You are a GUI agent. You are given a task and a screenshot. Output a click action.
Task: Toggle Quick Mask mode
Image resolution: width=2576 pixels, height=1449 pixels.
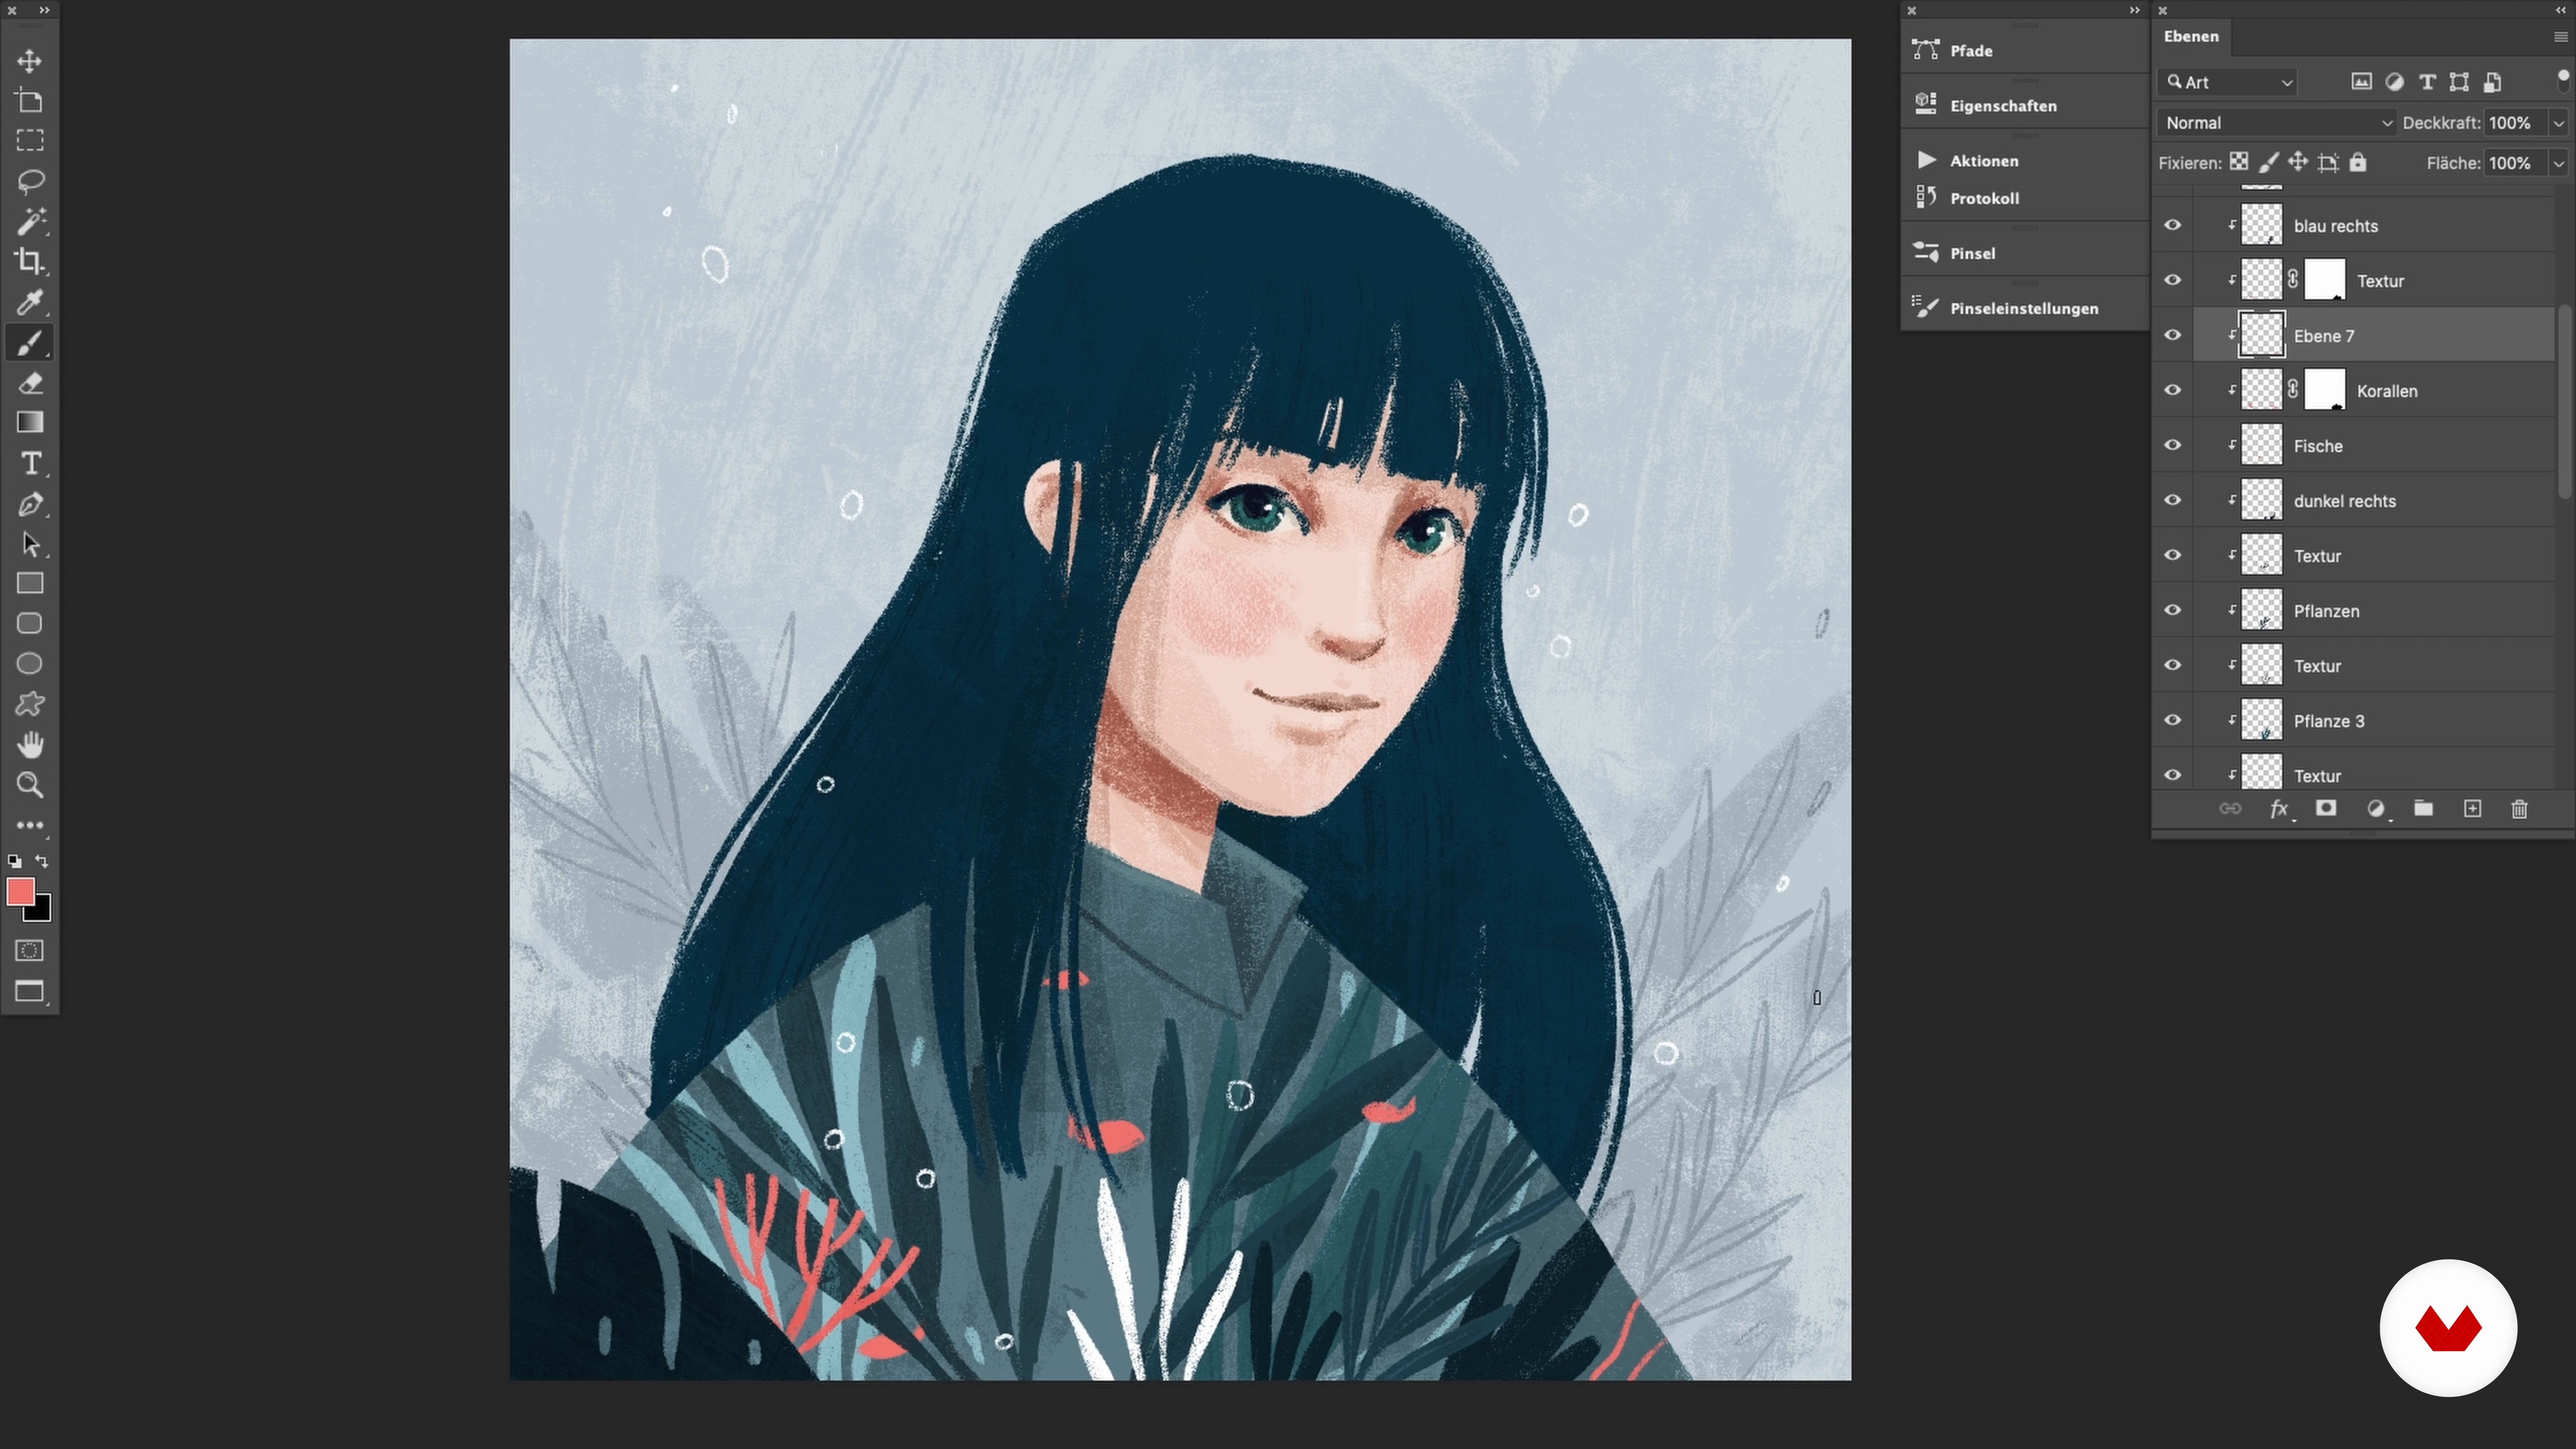29,951
